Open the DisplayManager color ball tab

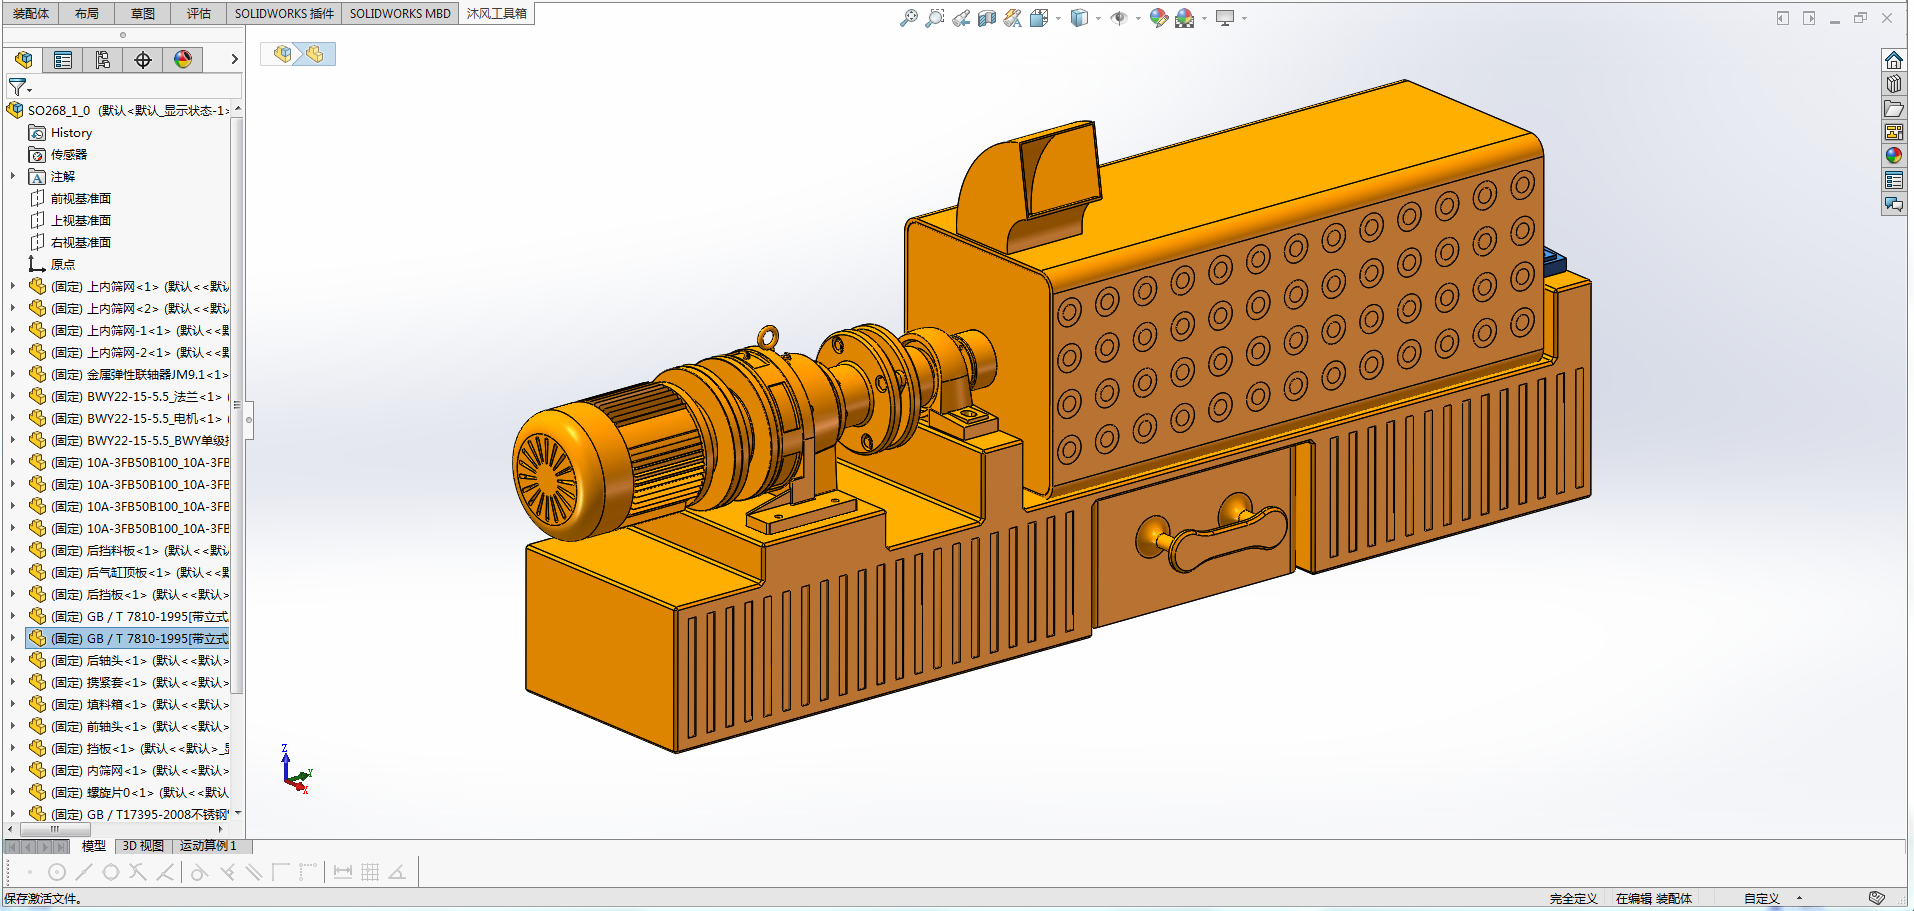183,59
